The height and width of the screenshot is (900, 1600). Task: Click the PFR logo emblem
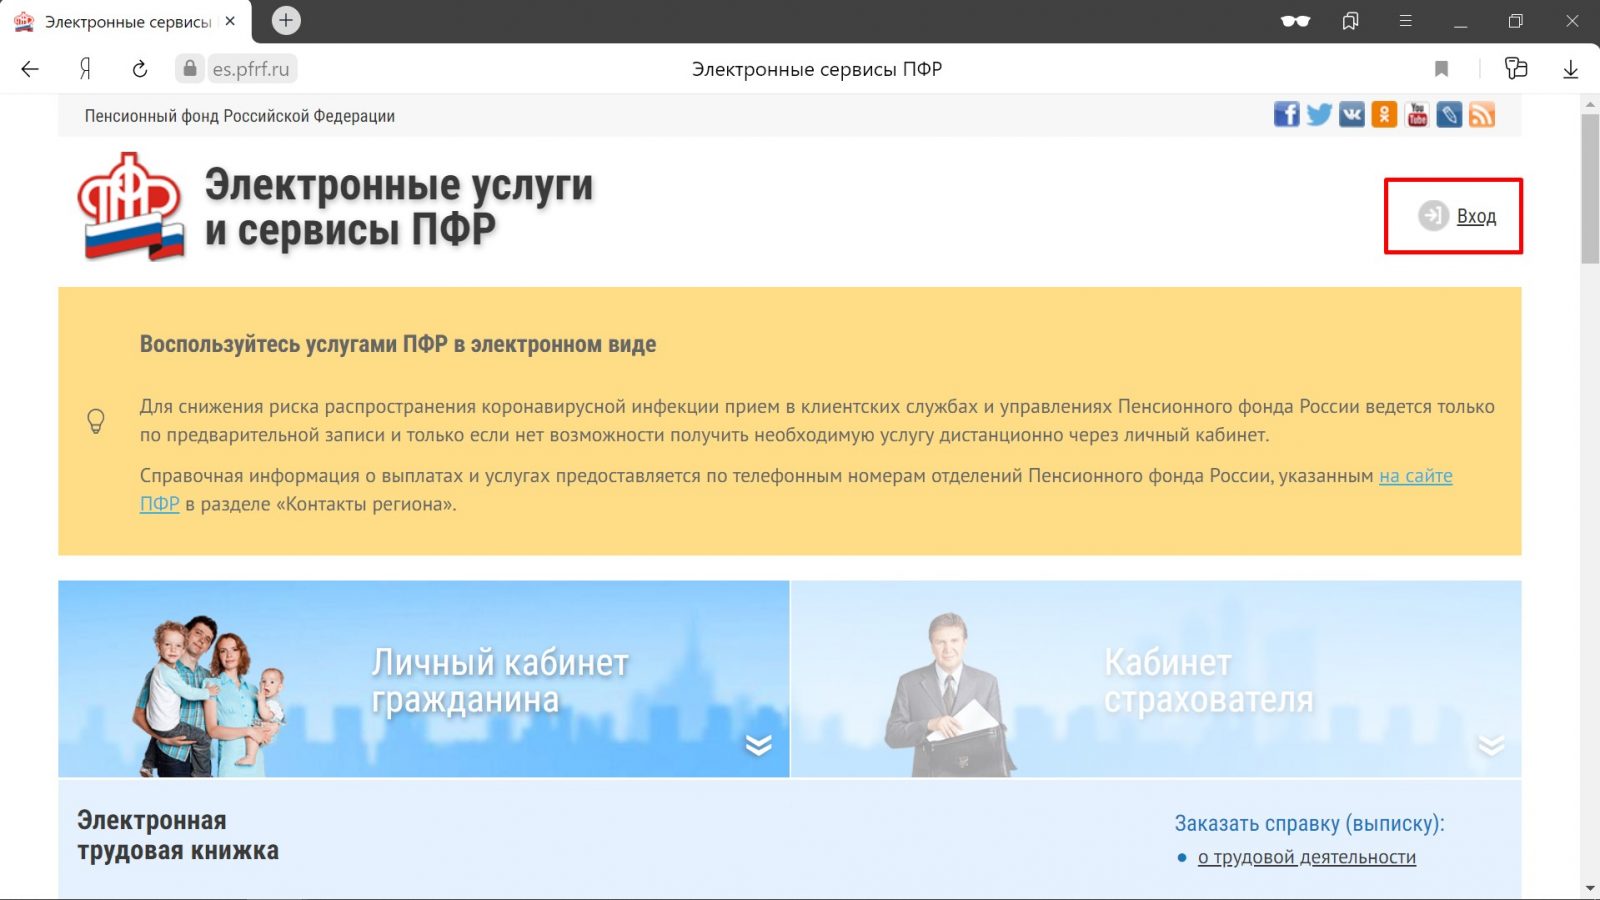point(131,207)
